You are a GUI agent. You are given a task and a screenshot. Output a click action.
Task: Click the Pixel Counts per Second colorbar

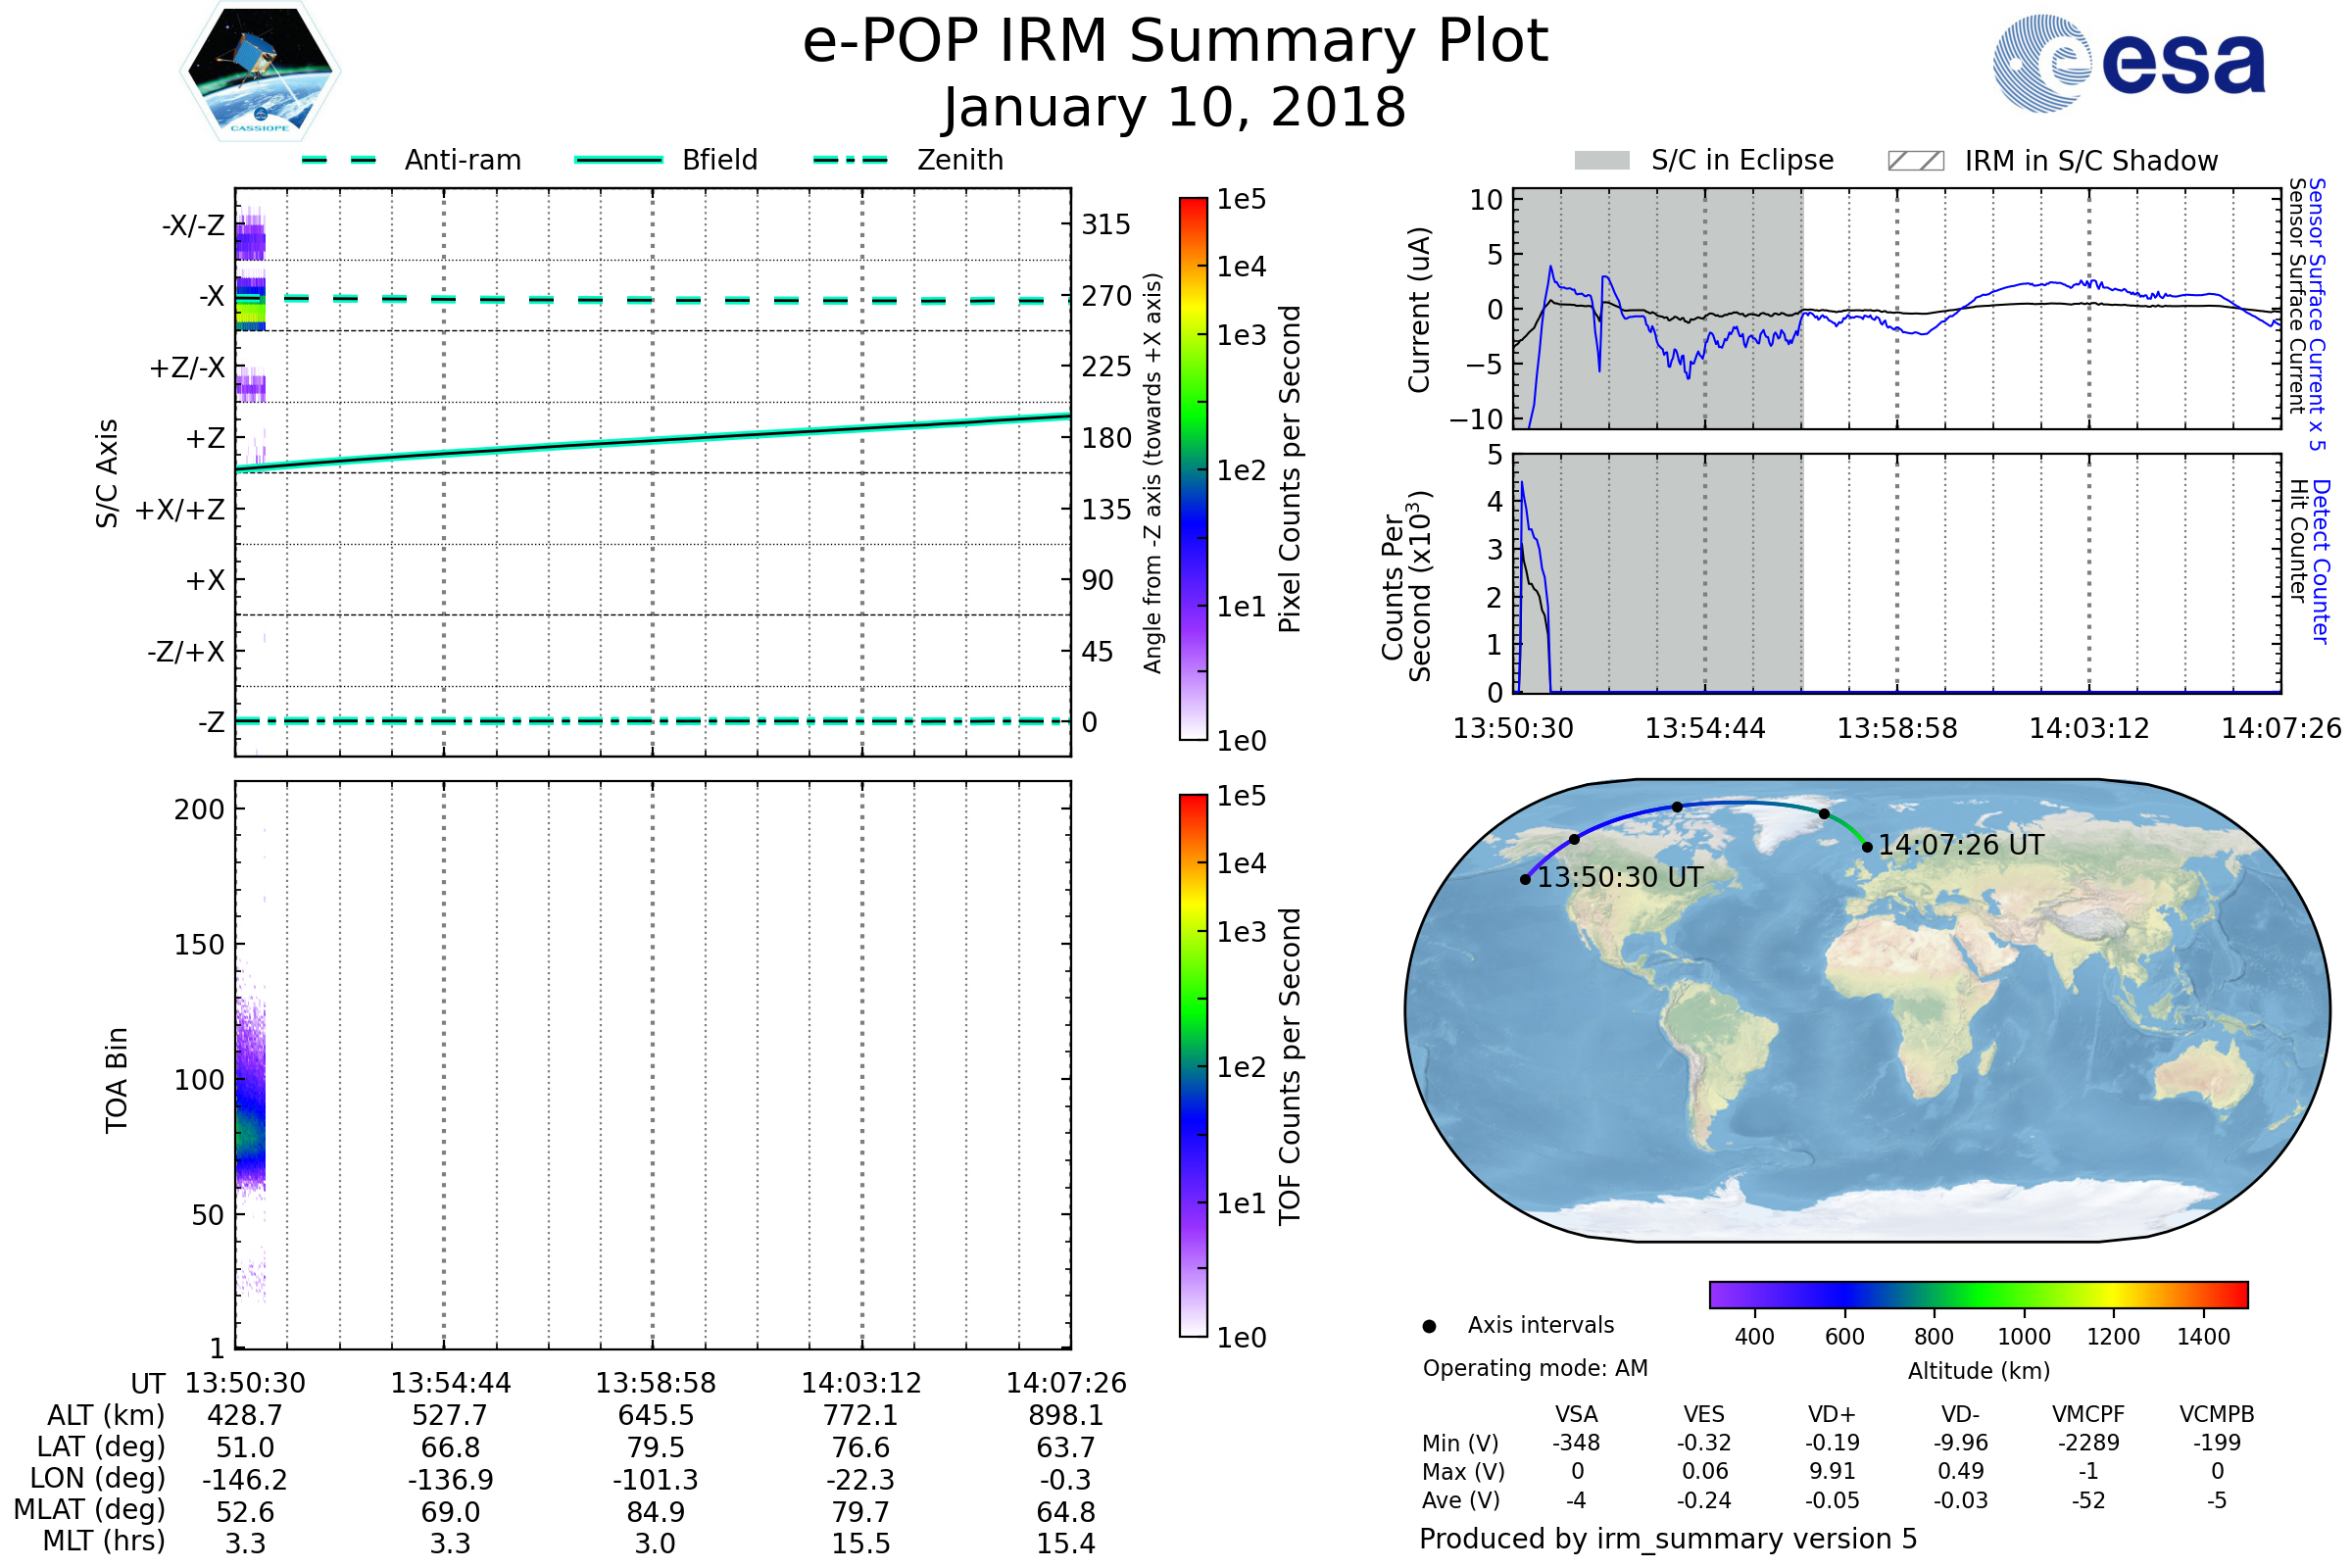click(1193, 468)
